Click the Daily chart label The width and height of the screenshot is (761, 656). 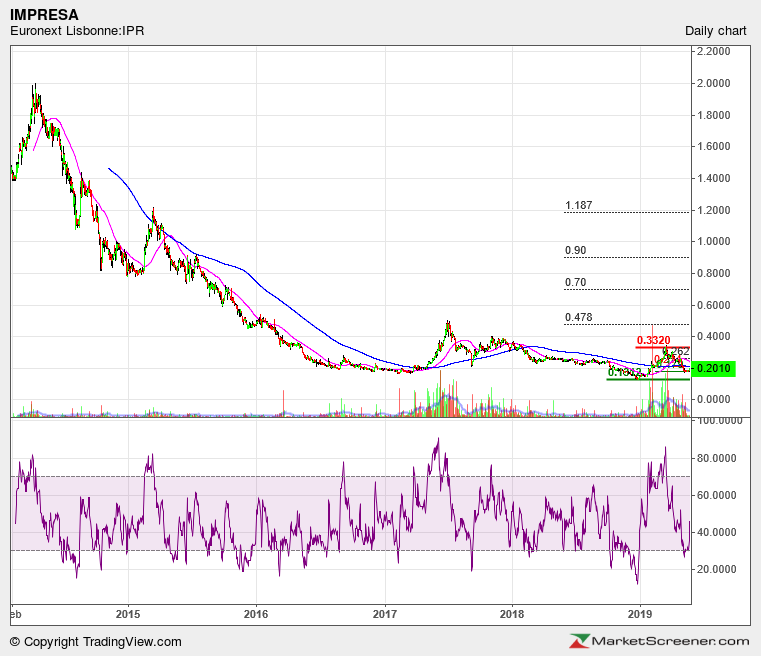click(x=715, y=31)
